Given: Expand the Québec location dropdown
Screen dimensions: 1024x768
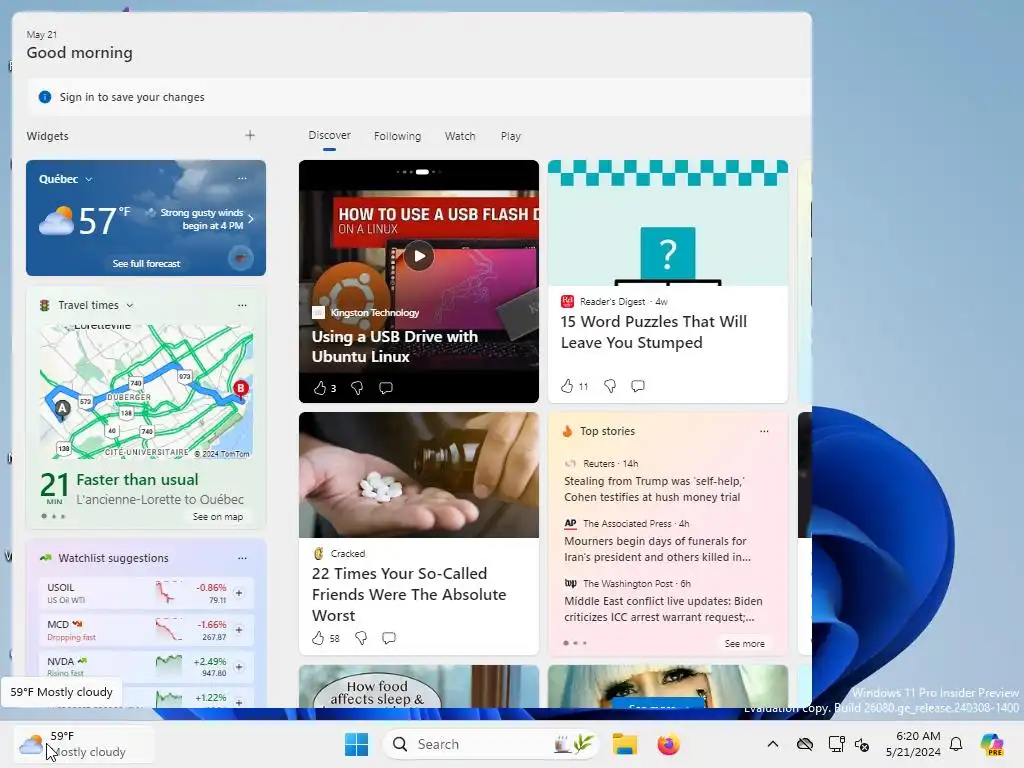Looking at the screenshot, I should point(89,179).
